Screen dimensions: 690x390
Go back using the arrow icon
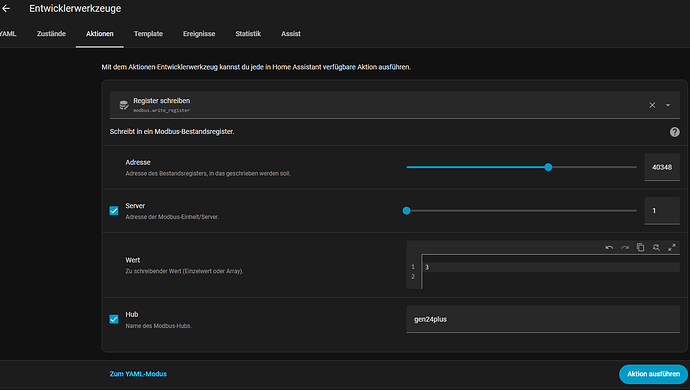(x=6, y=8)
